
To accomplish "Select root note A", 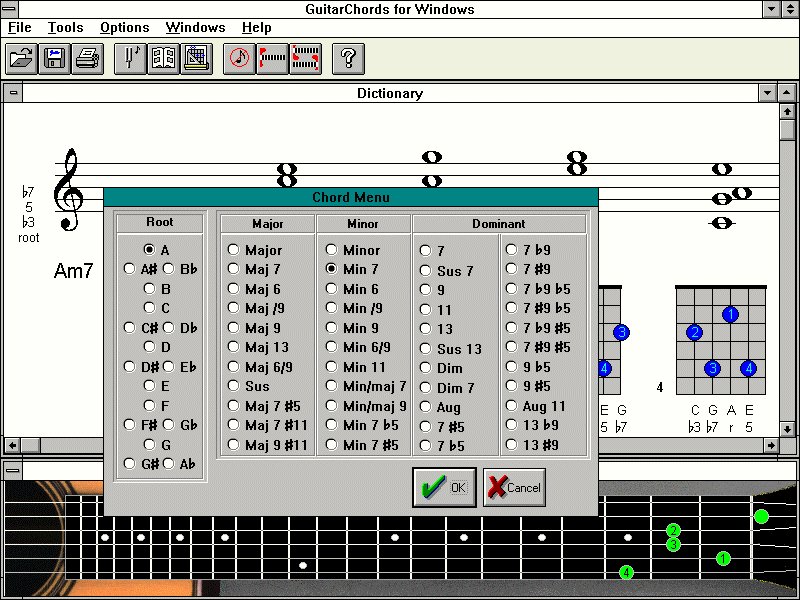I will (157, 249).
